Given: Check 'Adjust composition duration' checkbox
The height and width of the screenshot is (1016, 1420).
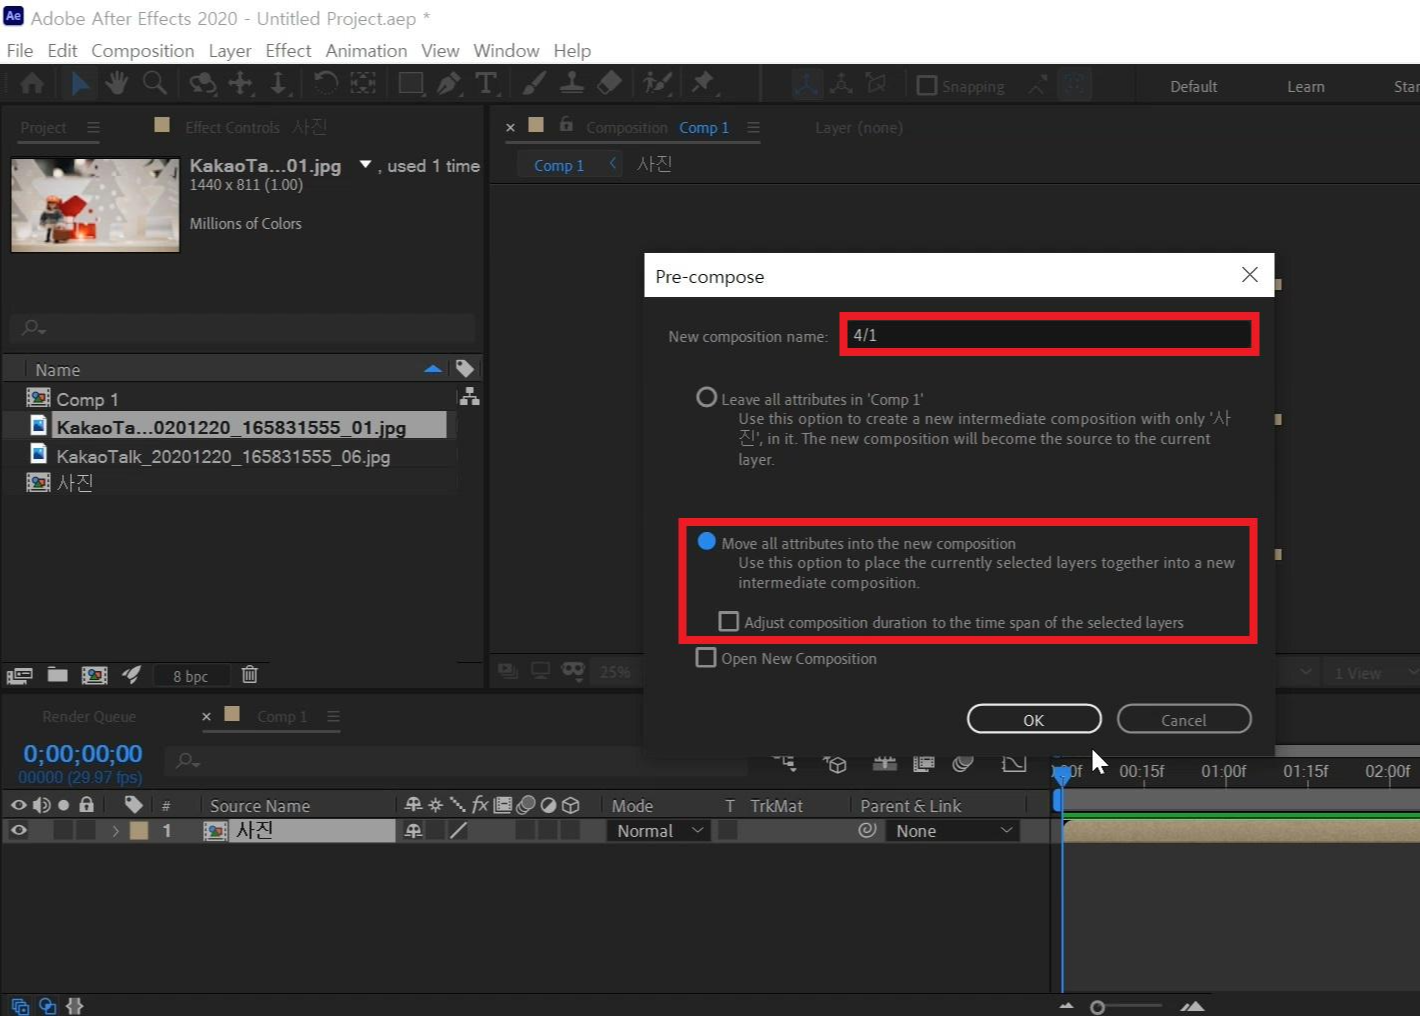Looking at the screenshot, I should (729, 621).
